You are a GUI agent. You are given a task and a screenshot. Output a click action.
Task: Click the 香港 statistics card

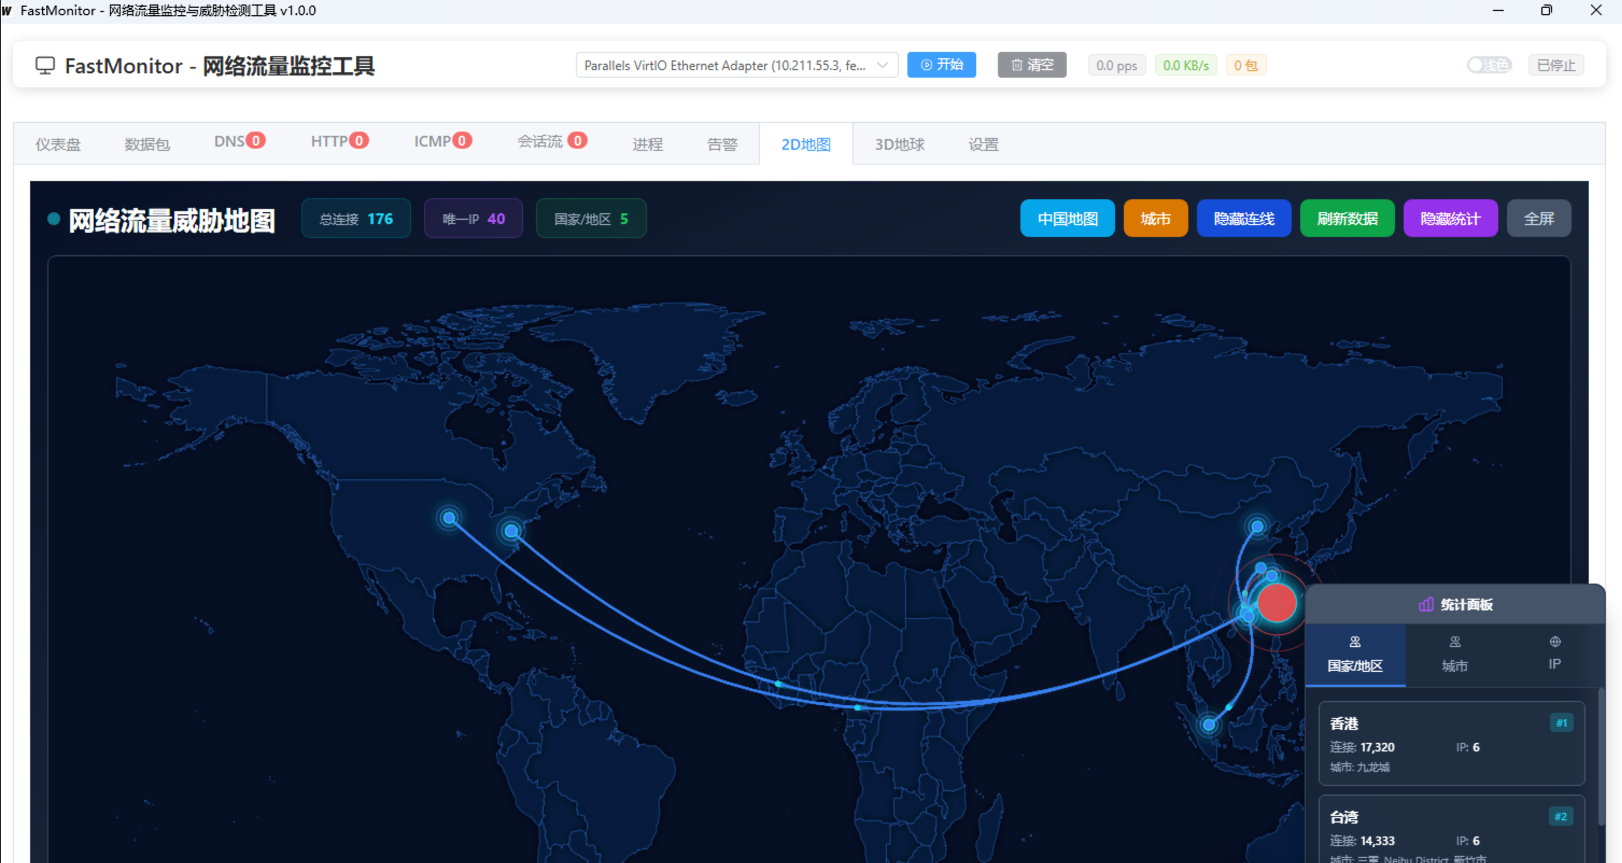pos(1452,743)
